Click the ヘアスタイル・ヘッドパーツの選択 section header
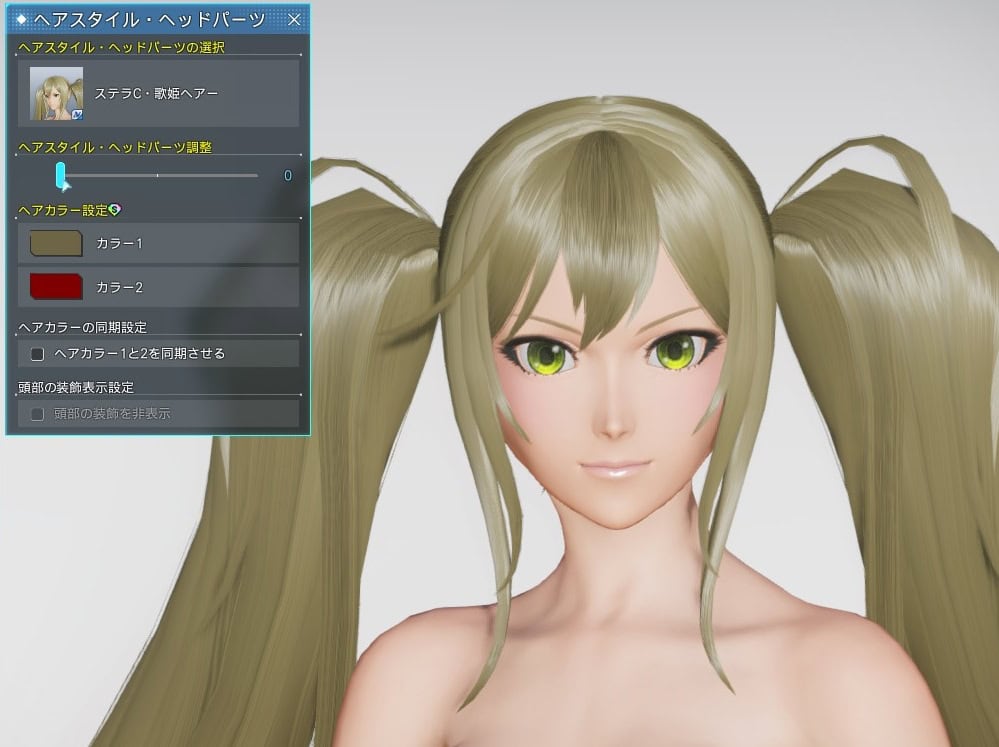Viewport: 999px width, 747px height. click(x=120, y=46)
